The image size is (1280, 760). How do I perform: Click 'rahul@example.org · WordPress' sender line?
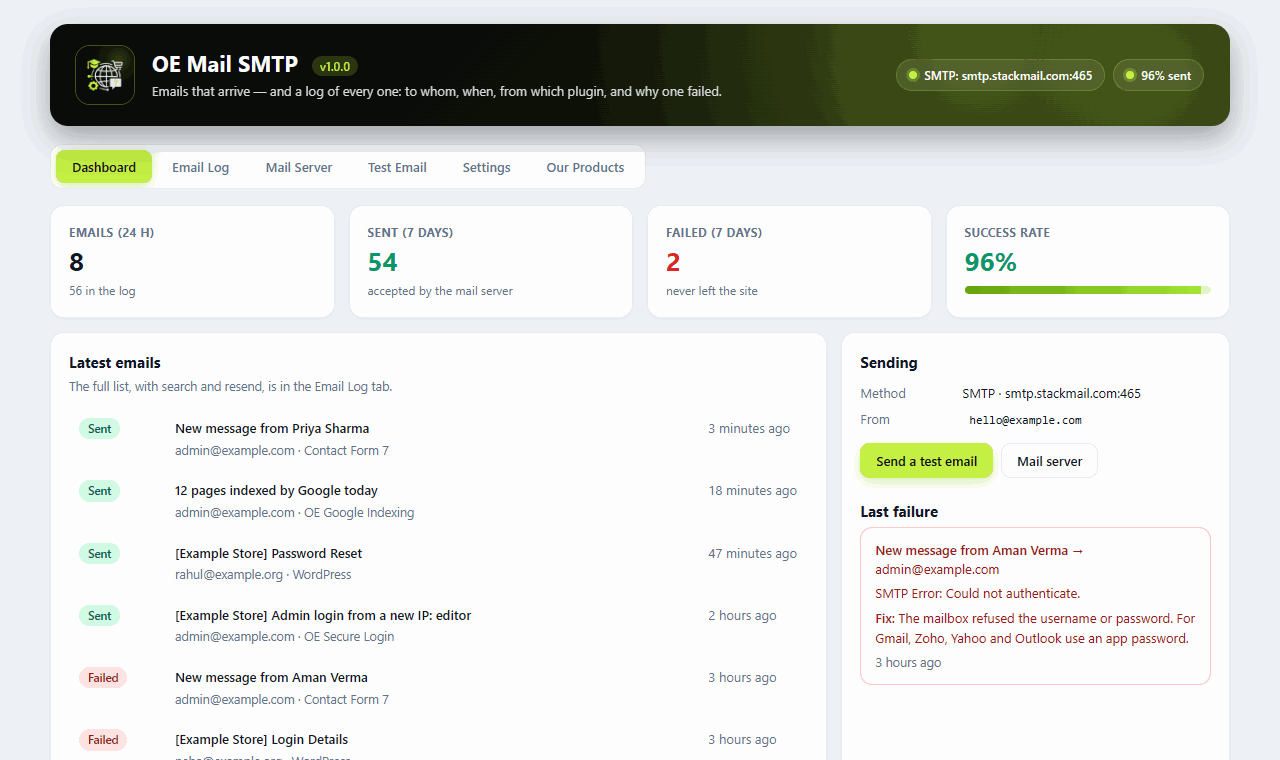[x=263, y=575]
